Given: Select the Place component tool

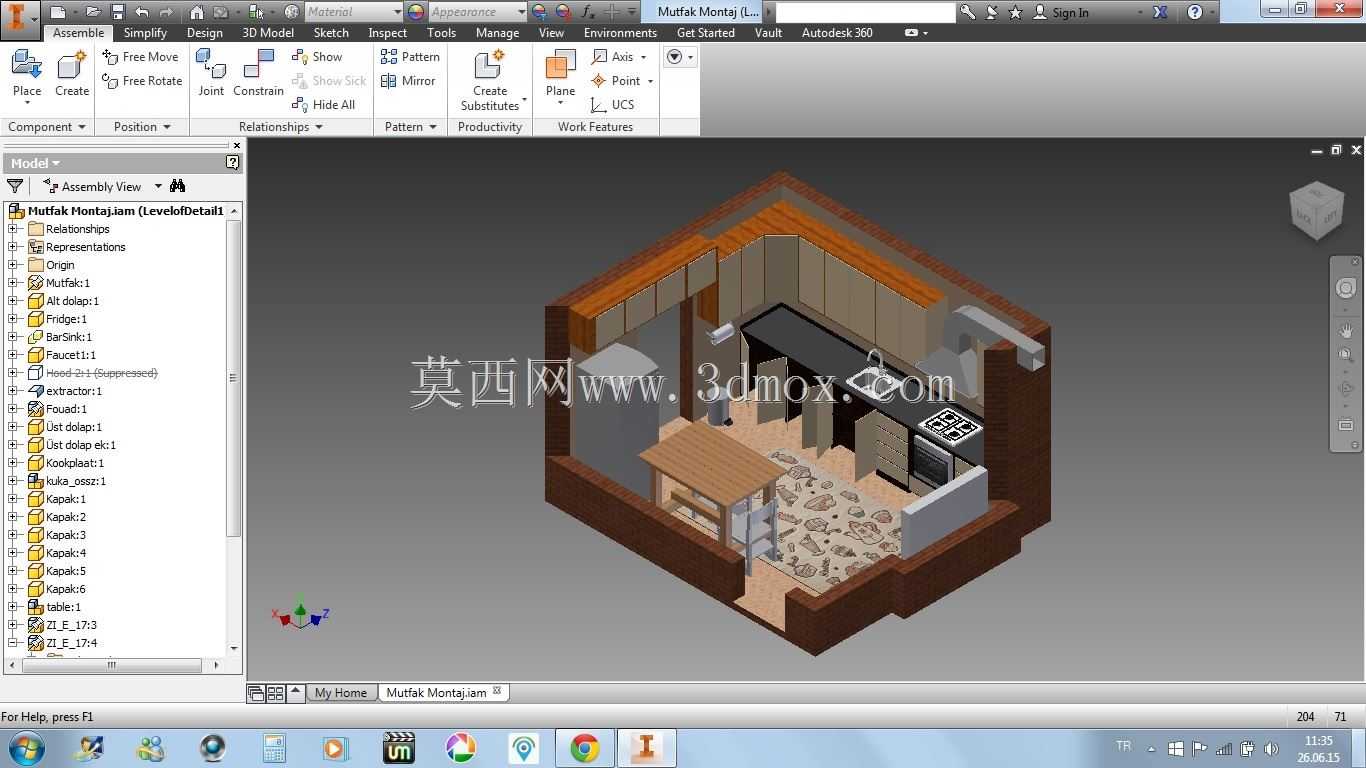Looking at the screenshot, I should pos(27,77).
